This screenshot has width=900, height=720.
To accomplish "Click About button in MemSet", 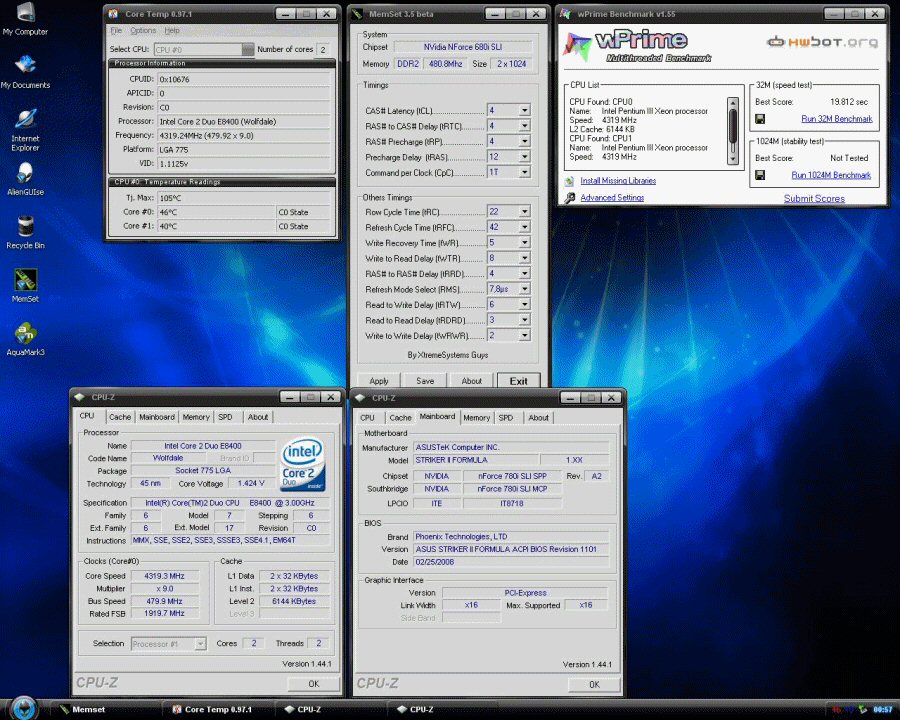I will click(472, 381).
